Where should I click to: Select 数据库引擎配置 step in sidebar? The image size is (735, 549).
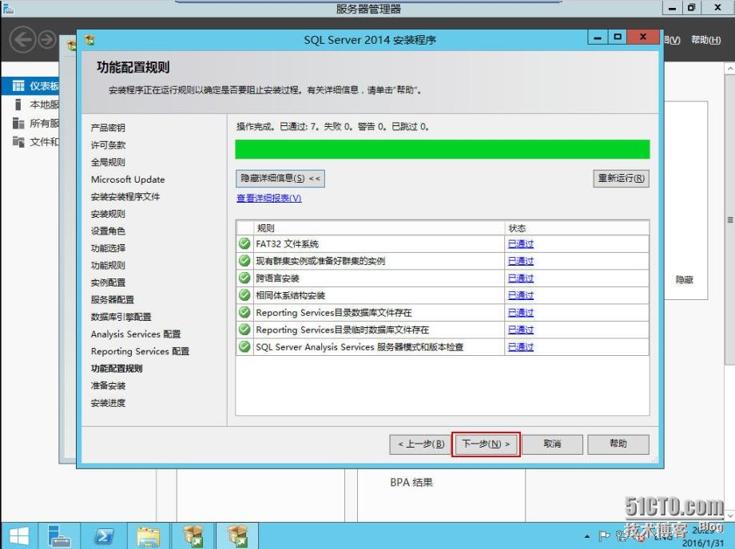121,317
